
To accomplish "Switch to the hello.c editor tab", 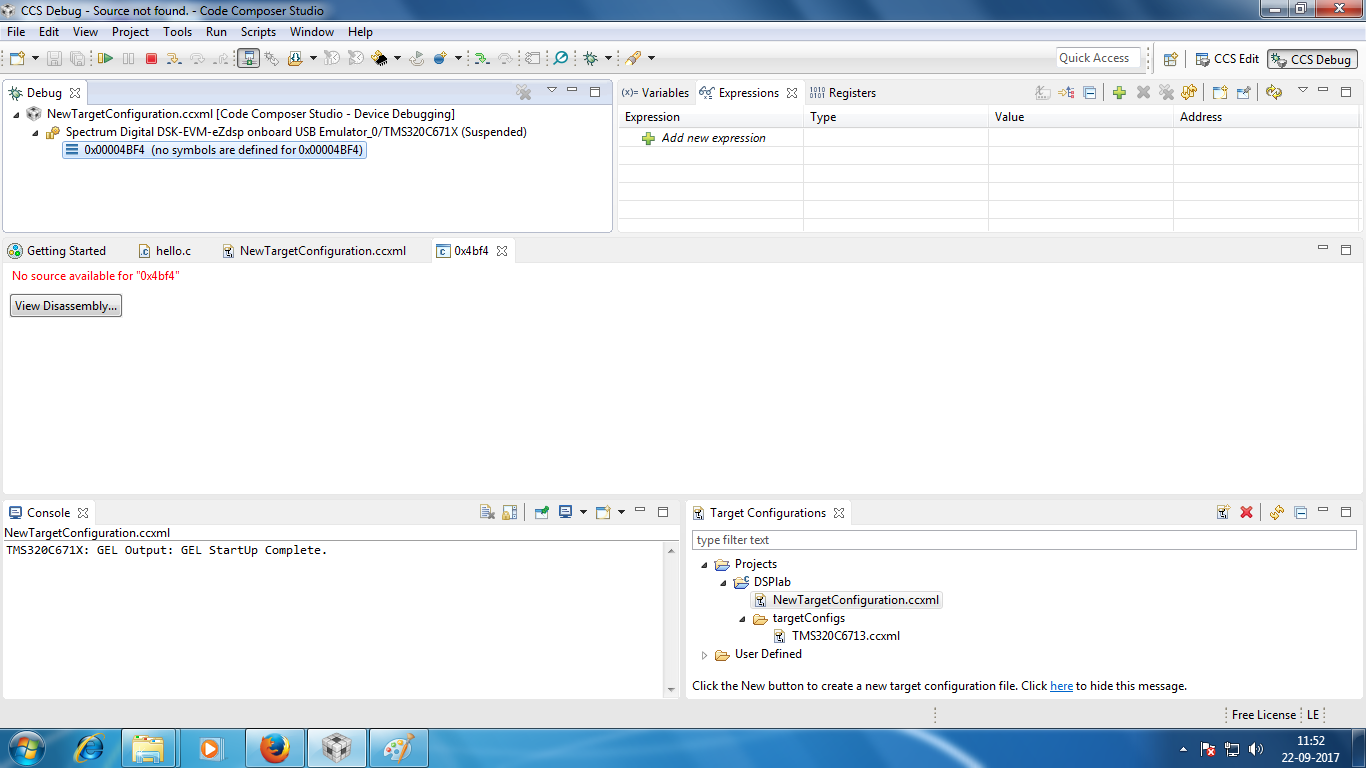I will [x=165, y=251].
